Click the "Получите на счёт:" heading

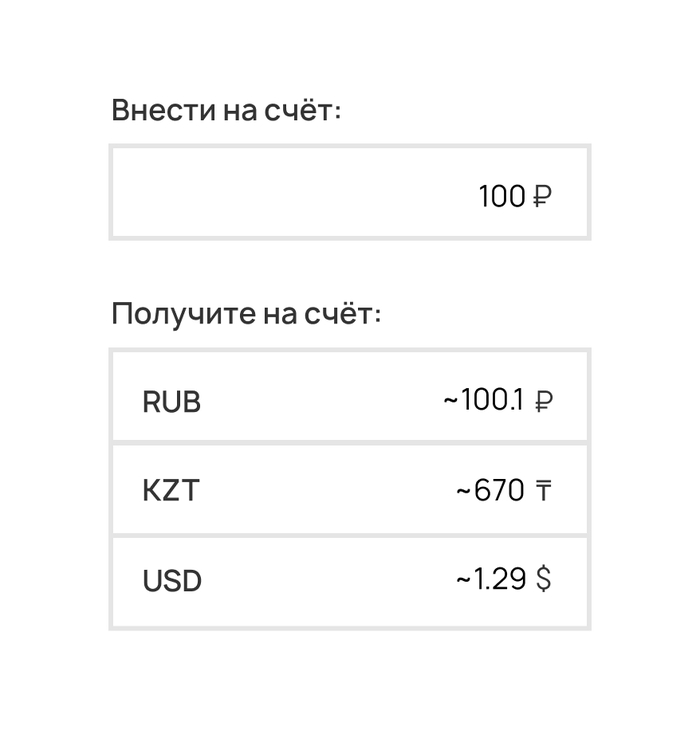tap(246, 314)
